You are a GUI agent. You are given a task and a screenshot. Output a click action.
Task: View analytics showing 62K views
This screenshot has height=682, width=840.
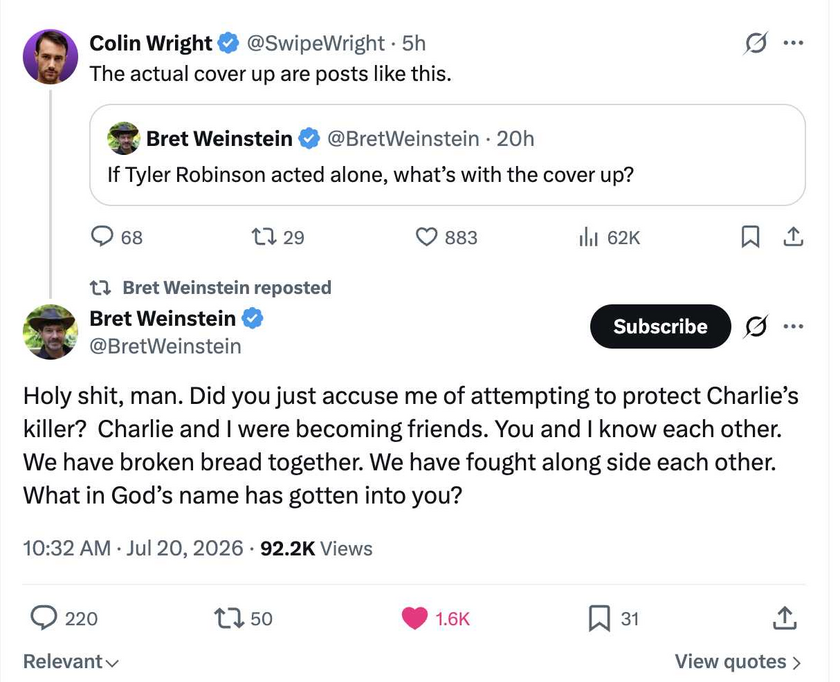[x=588, y=236]
